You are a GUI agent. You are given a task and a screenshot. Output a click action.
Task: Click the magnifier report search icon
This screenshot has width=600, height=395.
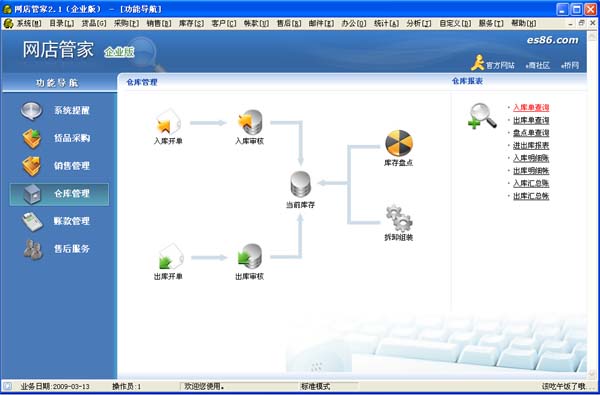pyautogui.click(x=482, y=116)
